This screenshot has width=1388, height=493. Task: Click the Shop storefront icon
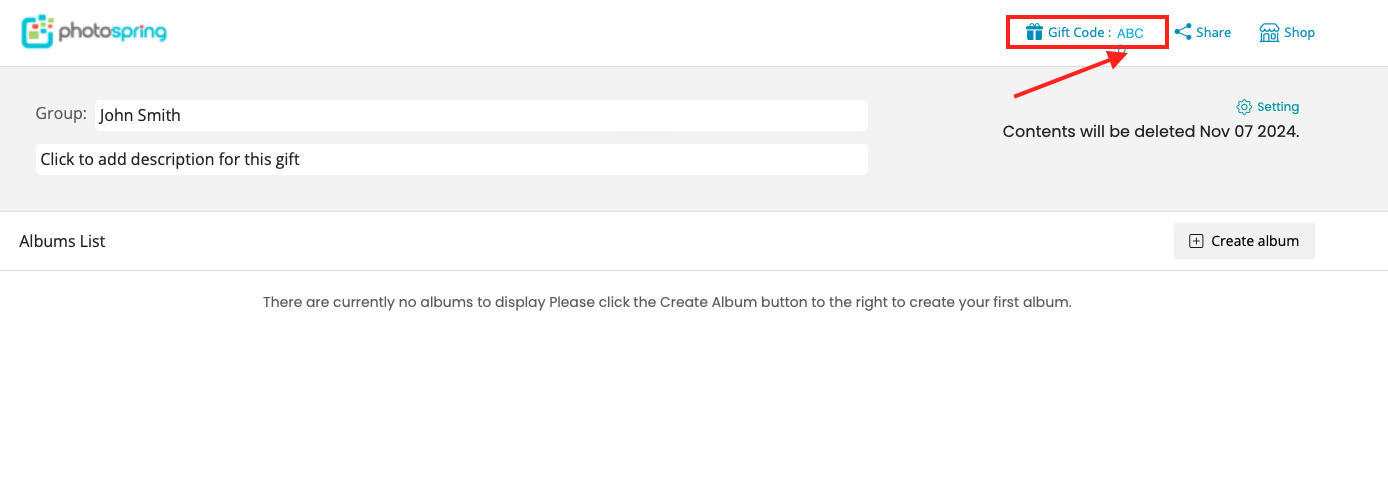1269,33
